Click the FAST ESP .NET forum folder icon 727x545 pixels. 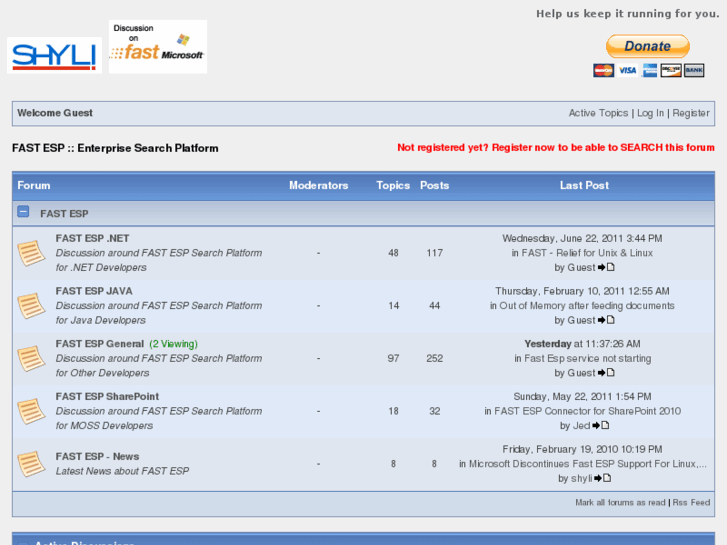[31, 253]
